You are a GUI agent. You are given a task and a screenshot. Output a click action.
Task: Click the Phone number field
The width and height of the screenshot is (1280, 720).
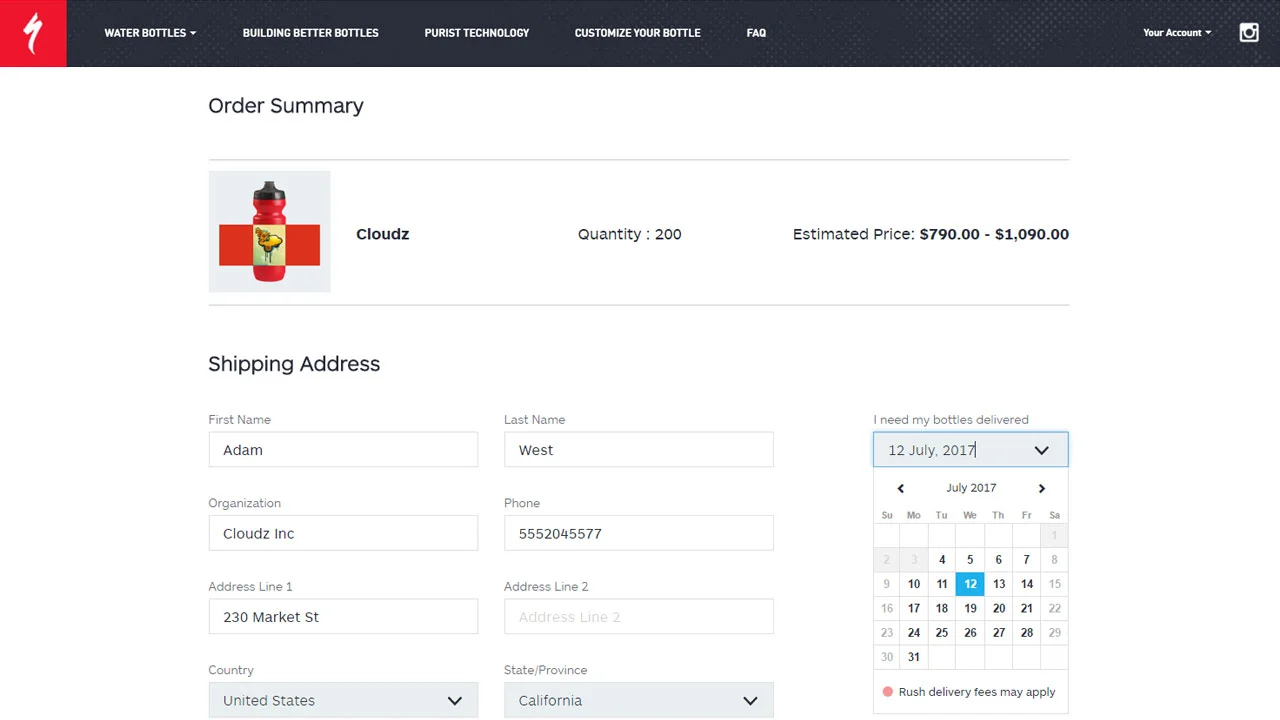pos(639,533)
